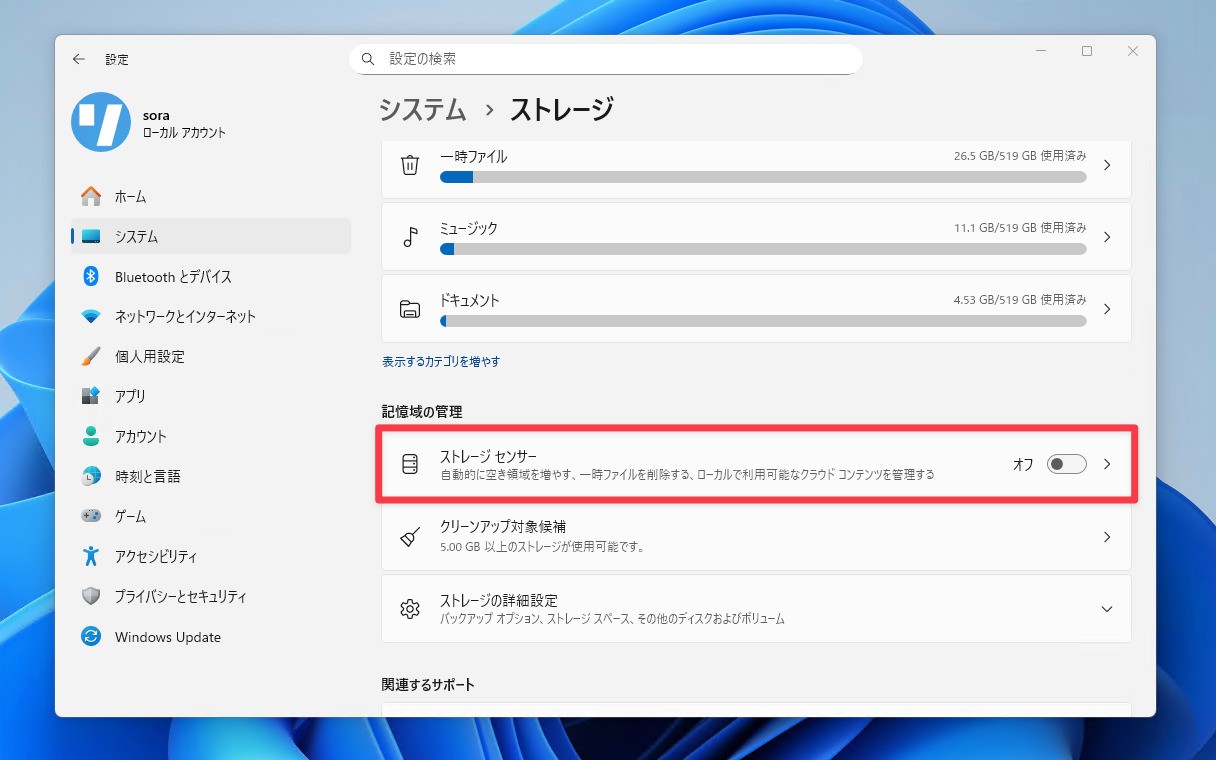This screenshot has height=760, width=1216.
Task: Click the プライバシーとセキュリティ shield icon
Action: point(91,596)
